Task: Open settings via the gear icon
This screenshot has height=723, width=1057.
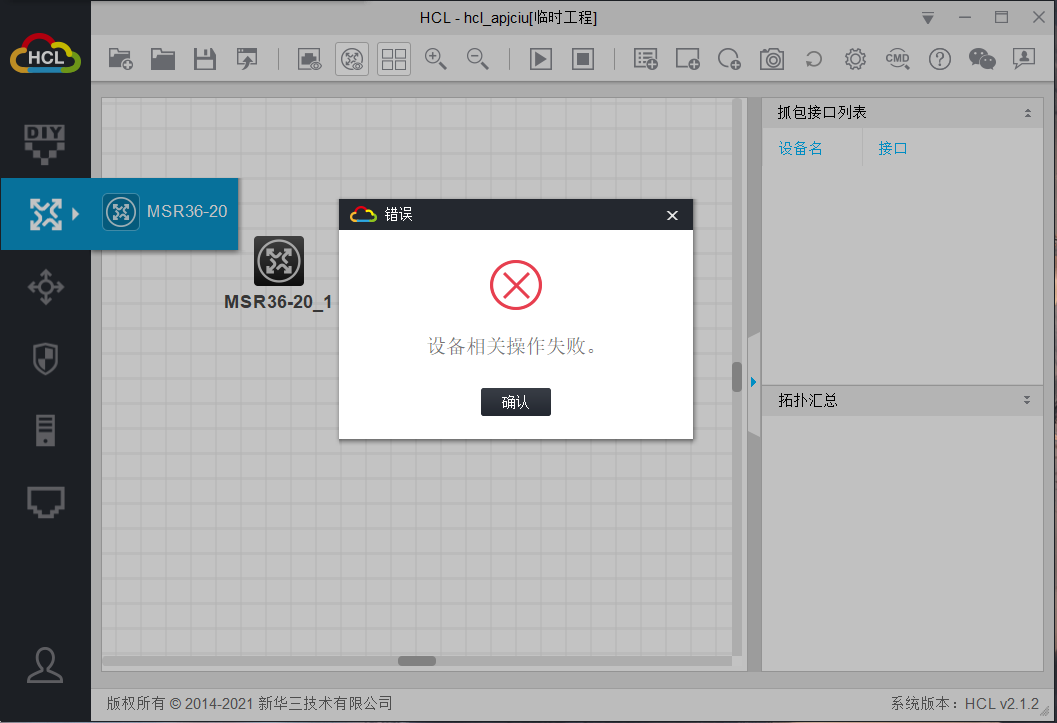Action: point(855,59)
